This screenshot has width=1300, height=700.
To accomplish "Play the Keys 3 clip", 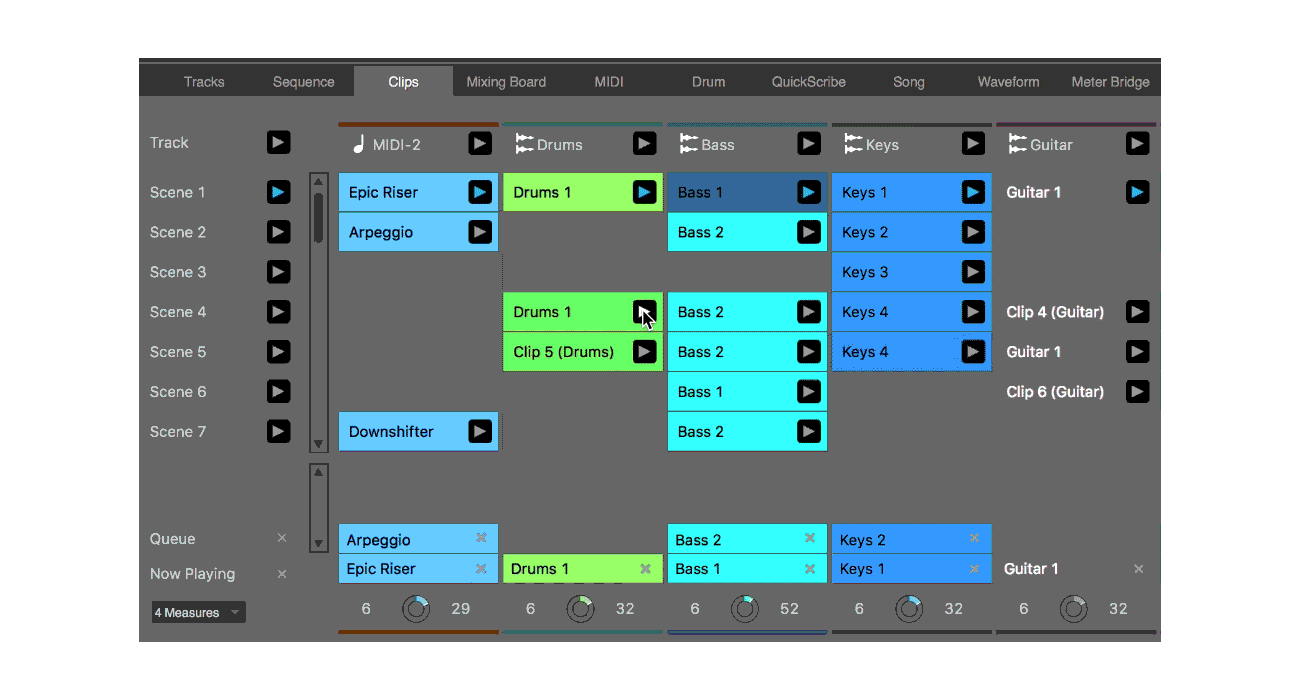I will 973,272.
